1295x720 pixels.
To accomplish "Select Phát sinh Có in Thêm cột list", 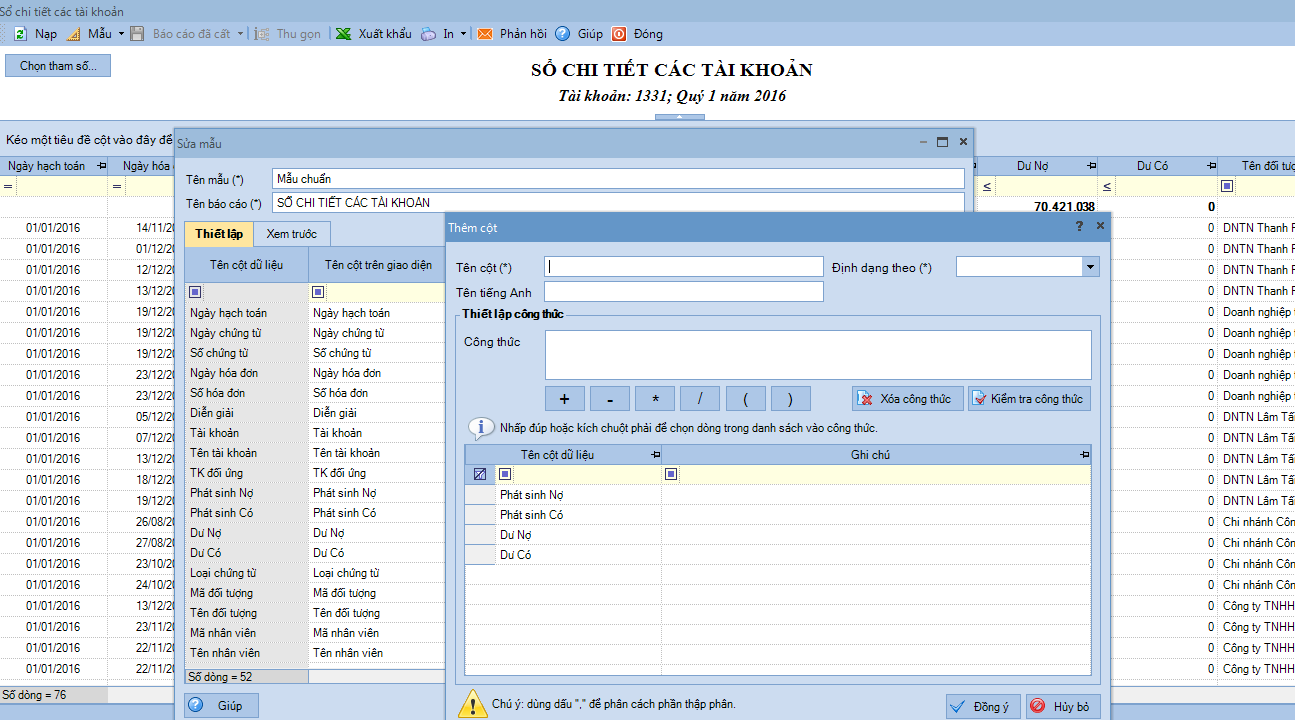I will point(778,515).
